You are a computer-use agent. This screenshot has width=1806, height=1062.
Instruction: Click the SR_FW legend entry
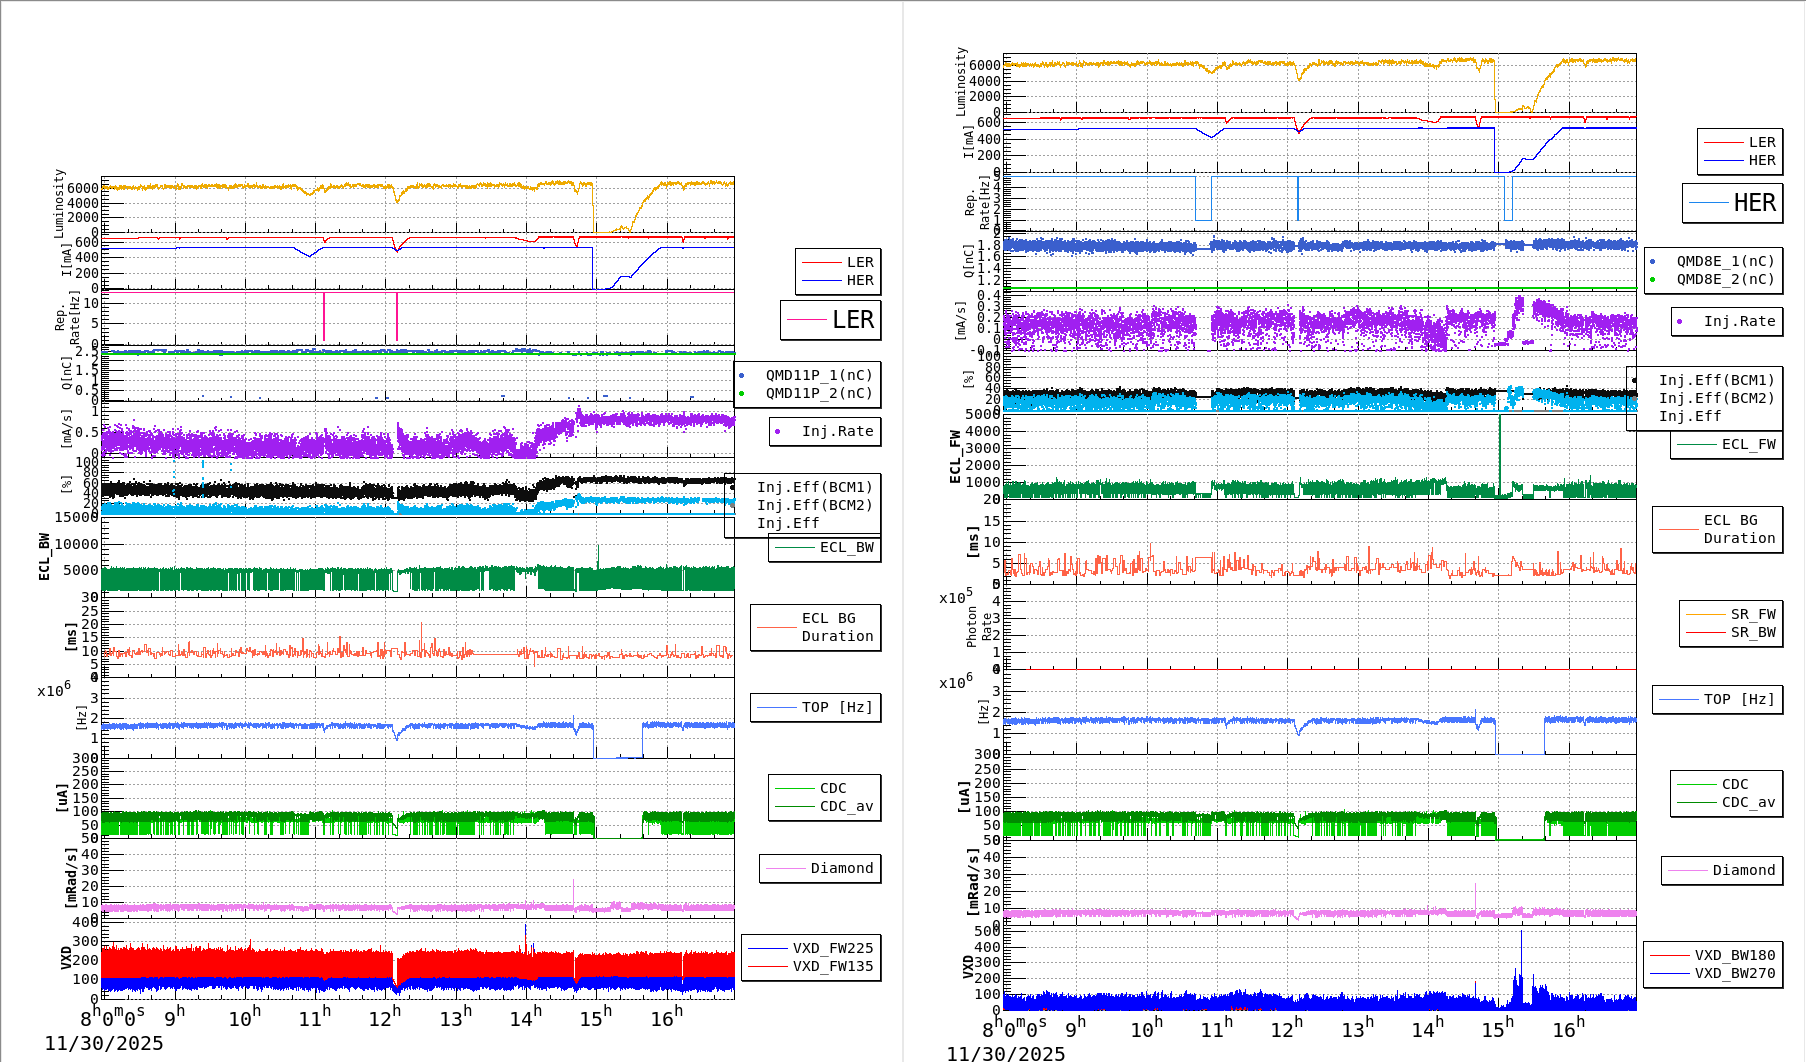pyautogui.click(x=1731, y=615)
